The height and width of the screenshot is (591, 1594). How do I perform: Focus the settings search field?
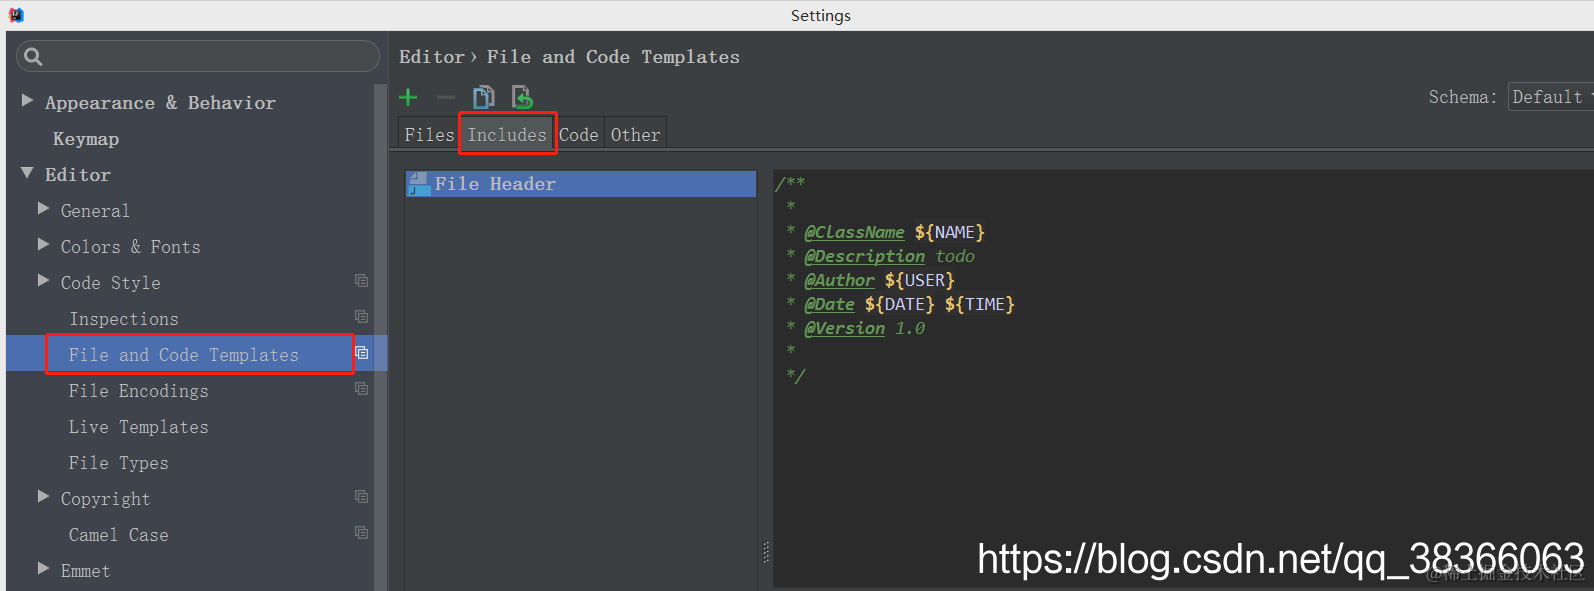[198, 56]
